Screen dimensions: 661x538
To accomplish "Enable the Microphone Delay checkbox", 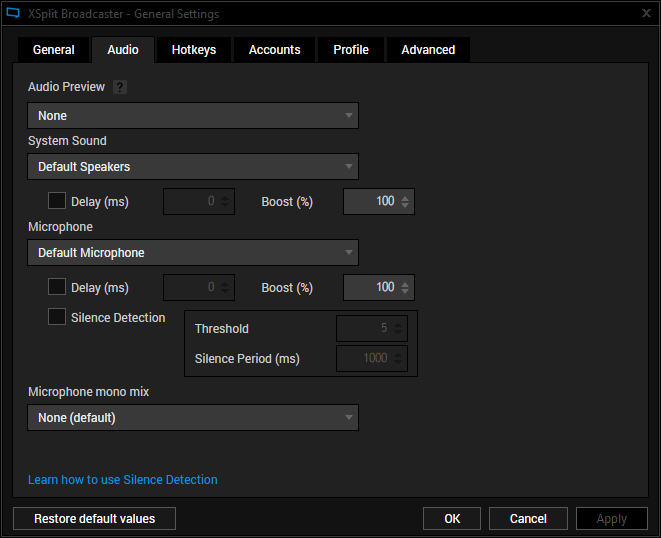I will pos(57,287).
